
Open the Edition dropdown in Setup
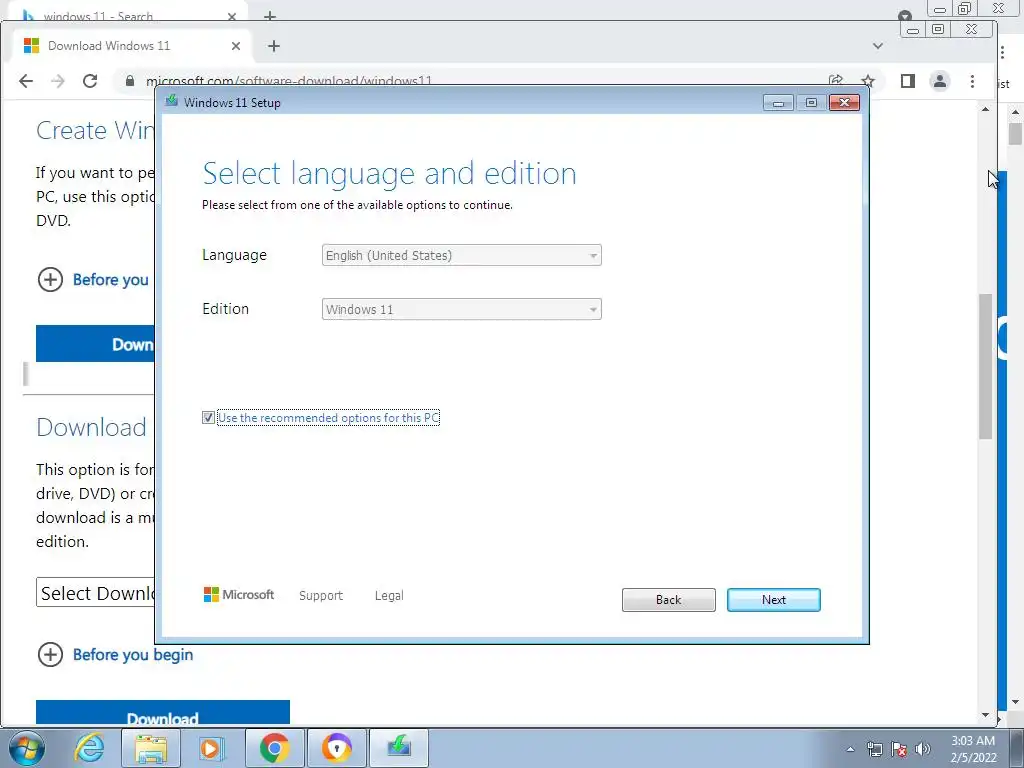(x=461, y=310)
